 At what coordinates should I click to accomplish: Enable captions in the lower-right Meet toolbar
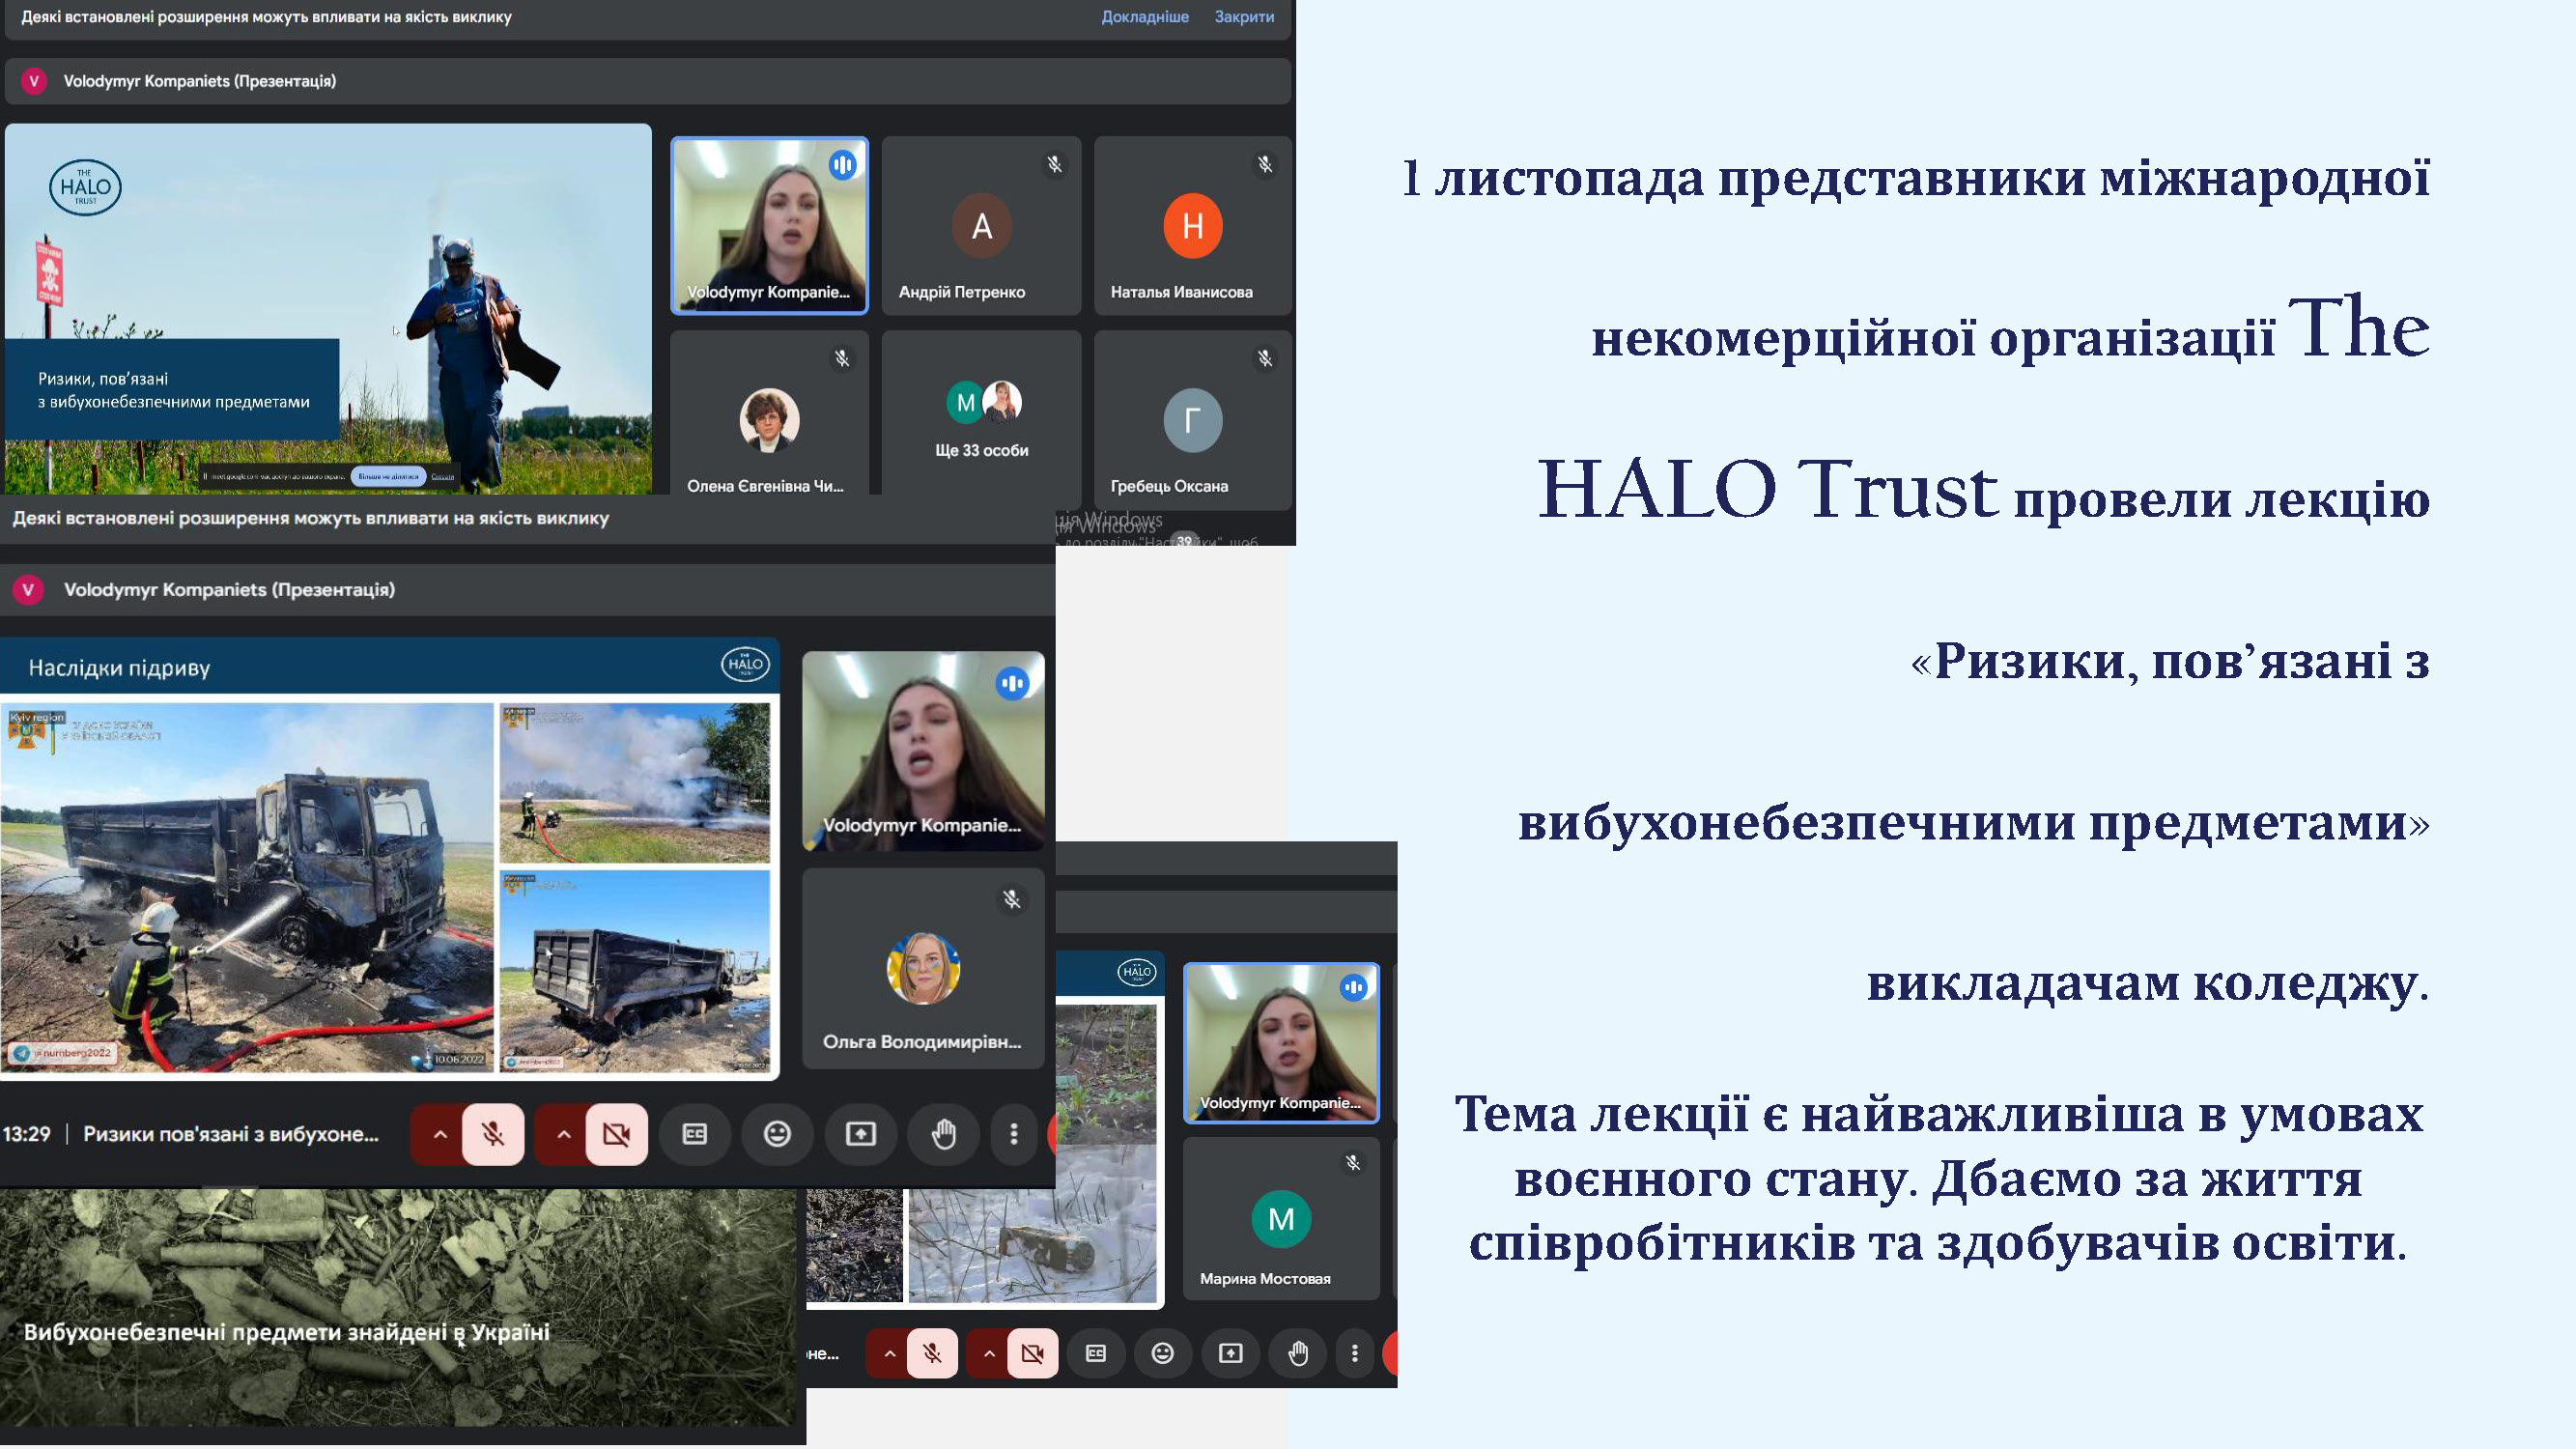click(1096, 1353)
